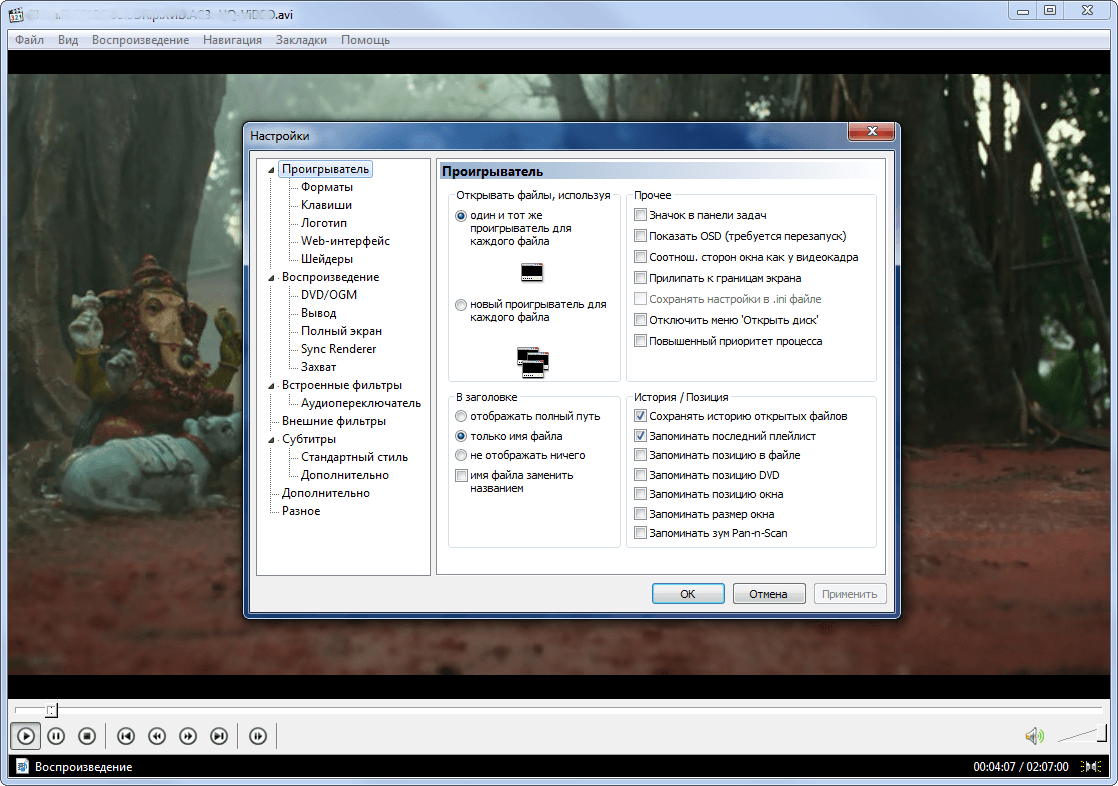Collapse the Встроенные фильтры node arrow
The height and width of the screenshot is (786, 1118).
(x=271, y=386)
